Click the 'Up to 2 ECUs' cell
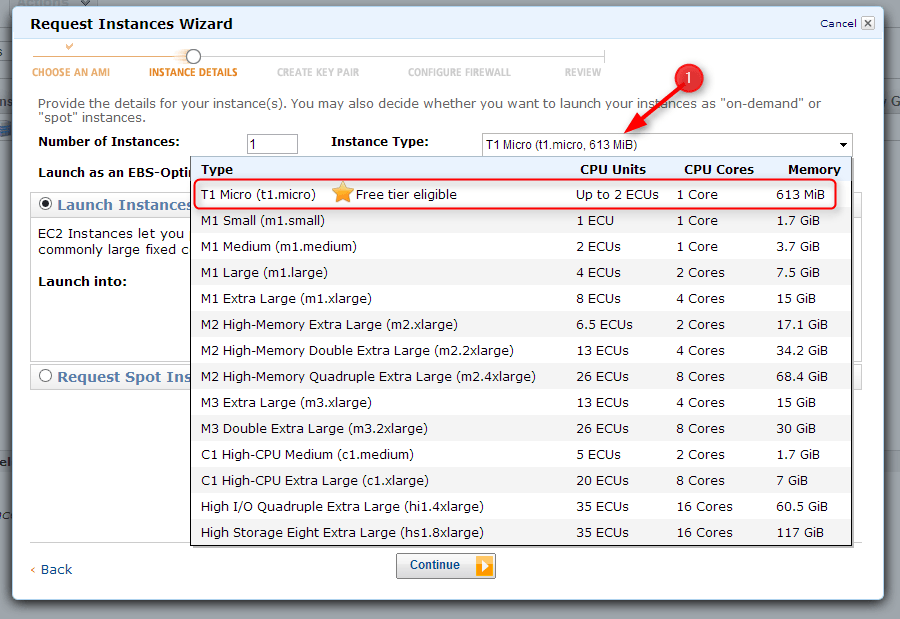Screen dimensions: 900x619 point(617,195)
